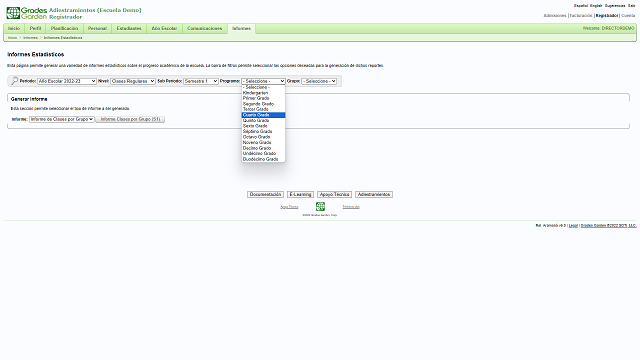Open the Año Escolar tab

coord(164,29)
